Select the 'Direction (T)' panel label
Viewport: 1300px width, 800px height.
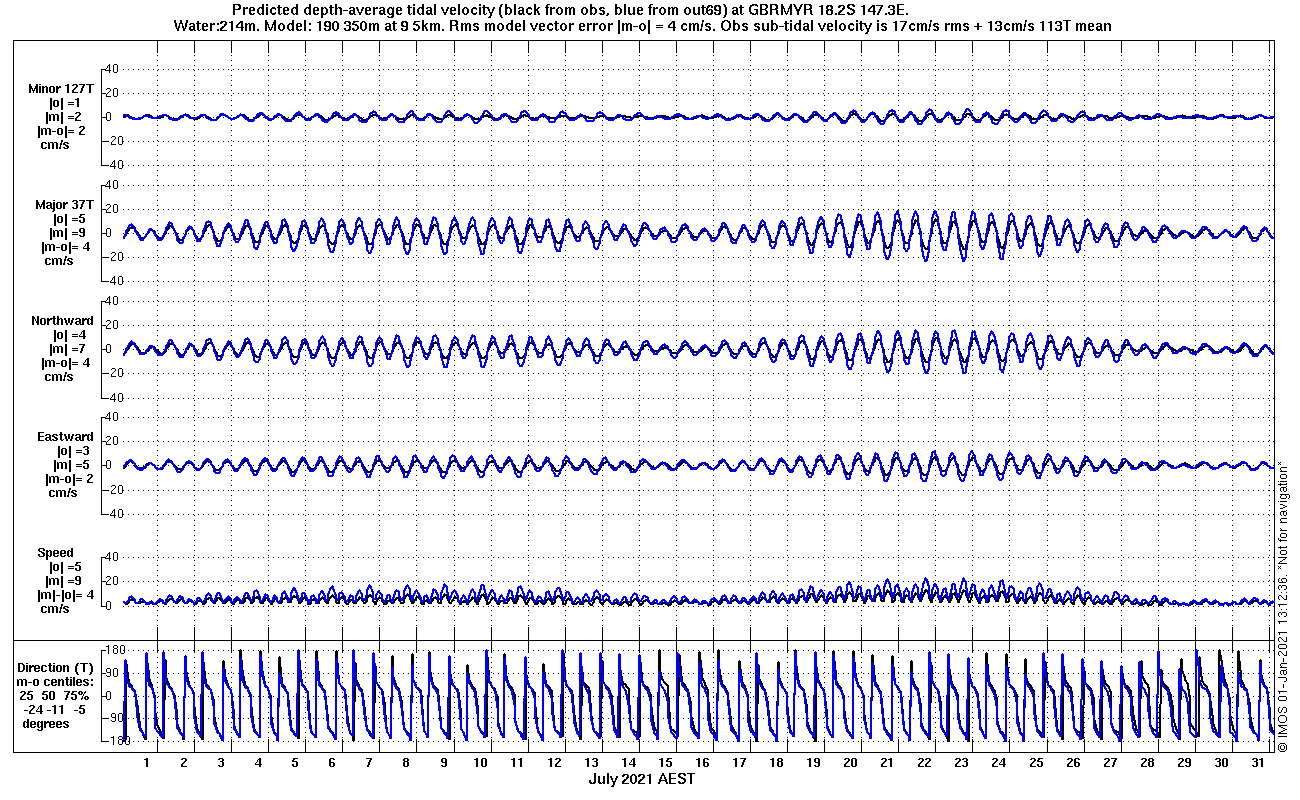tap(57, 668)
